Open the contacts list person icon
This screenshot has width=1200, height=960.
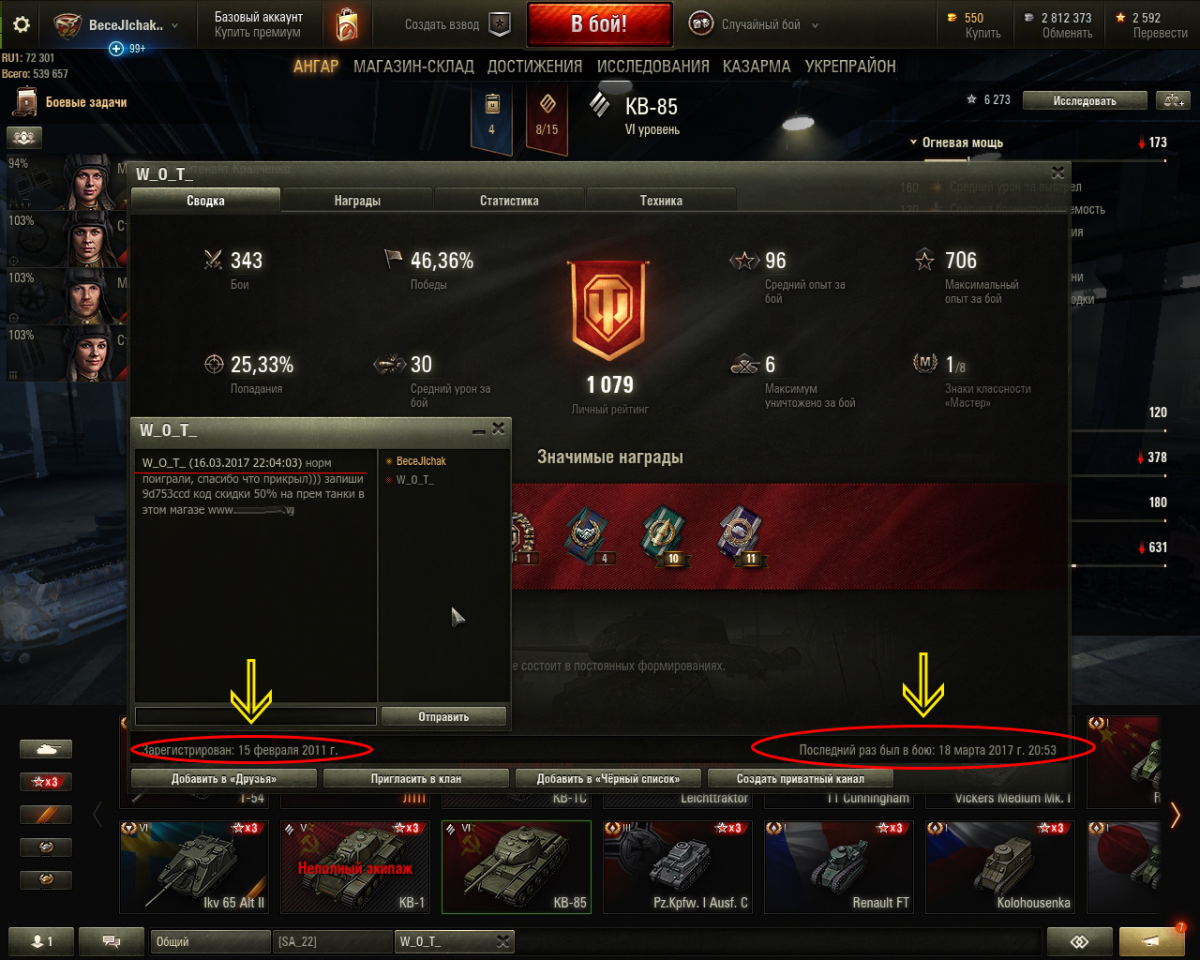pyautogui.click(x=39, y=941)
